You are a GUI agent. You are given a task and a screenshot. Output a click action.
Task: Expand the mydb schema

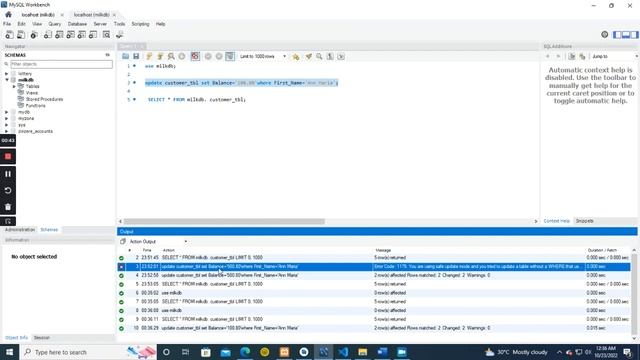[7, 112]
